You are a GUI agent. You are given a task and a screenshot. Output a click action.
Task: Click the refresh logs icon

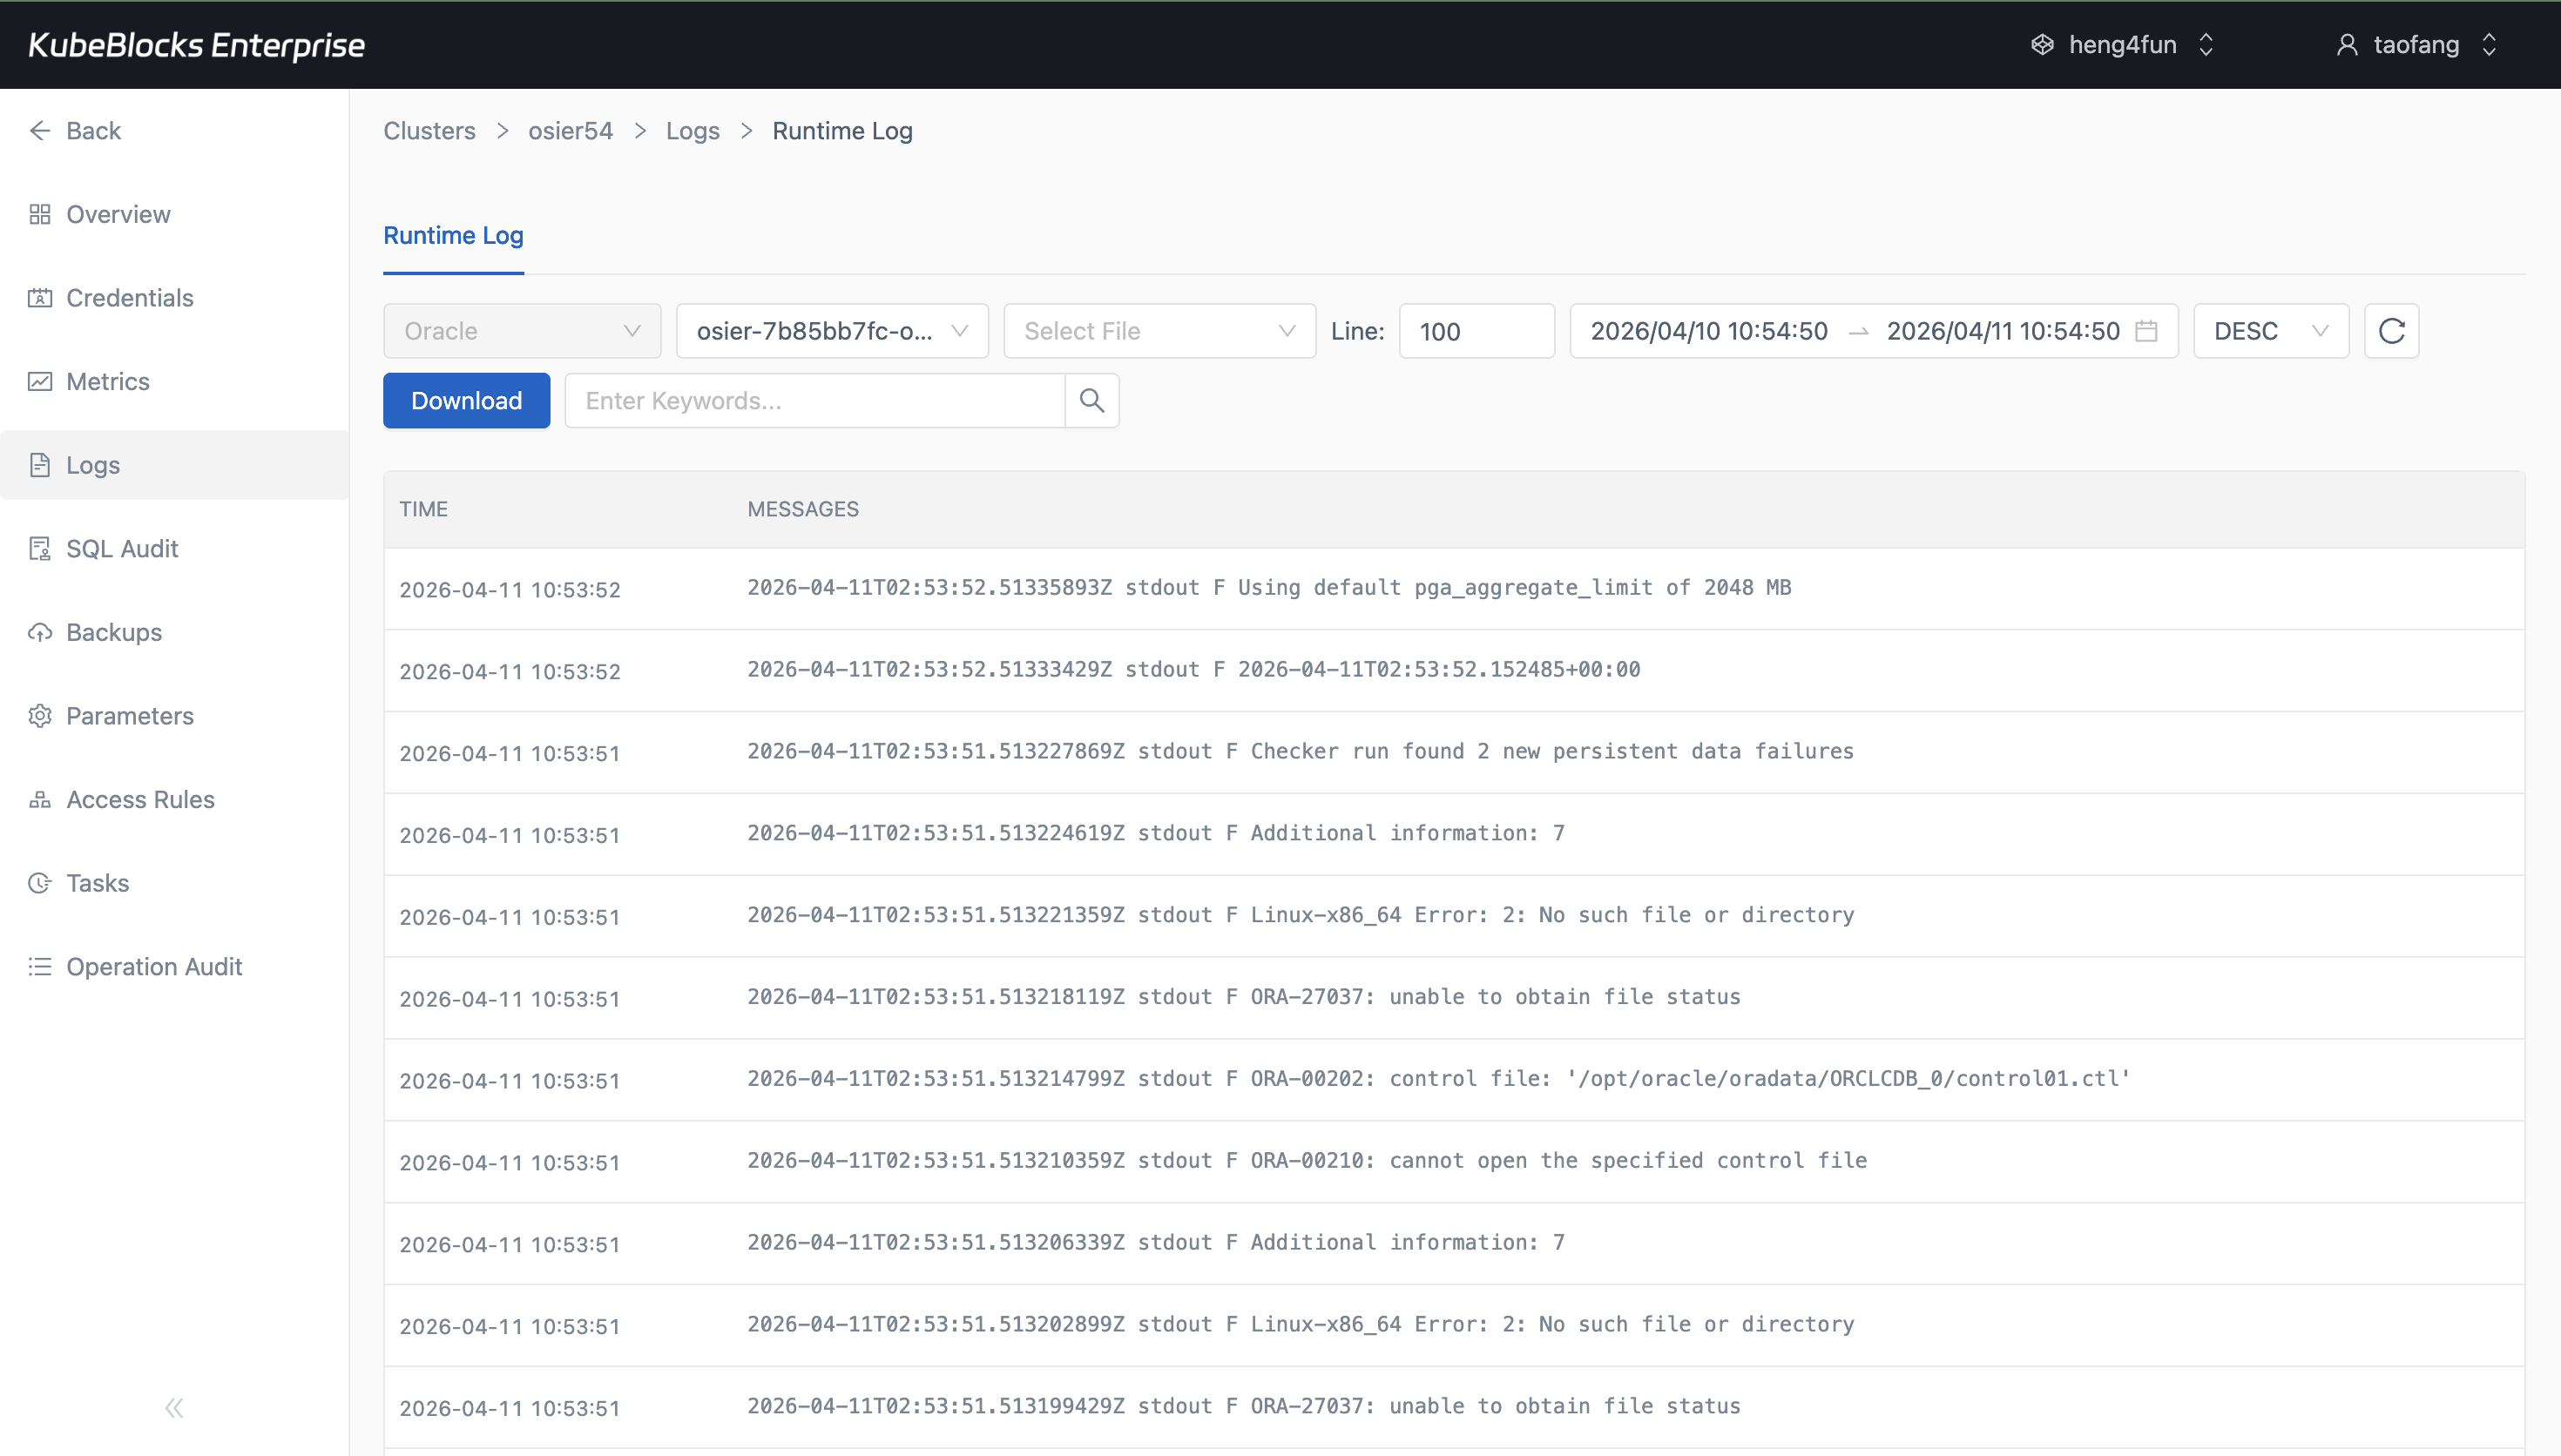click(x=2391, y=330)
